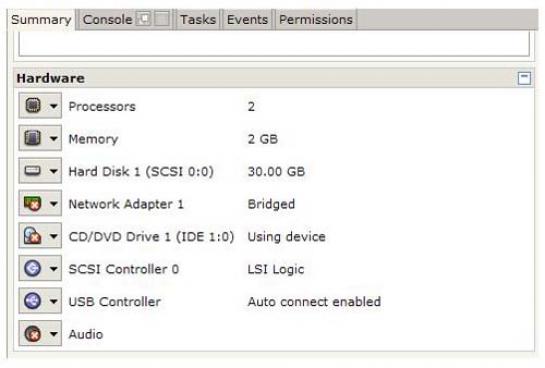Click the USB Controller icon

click(x=33, y=301)
